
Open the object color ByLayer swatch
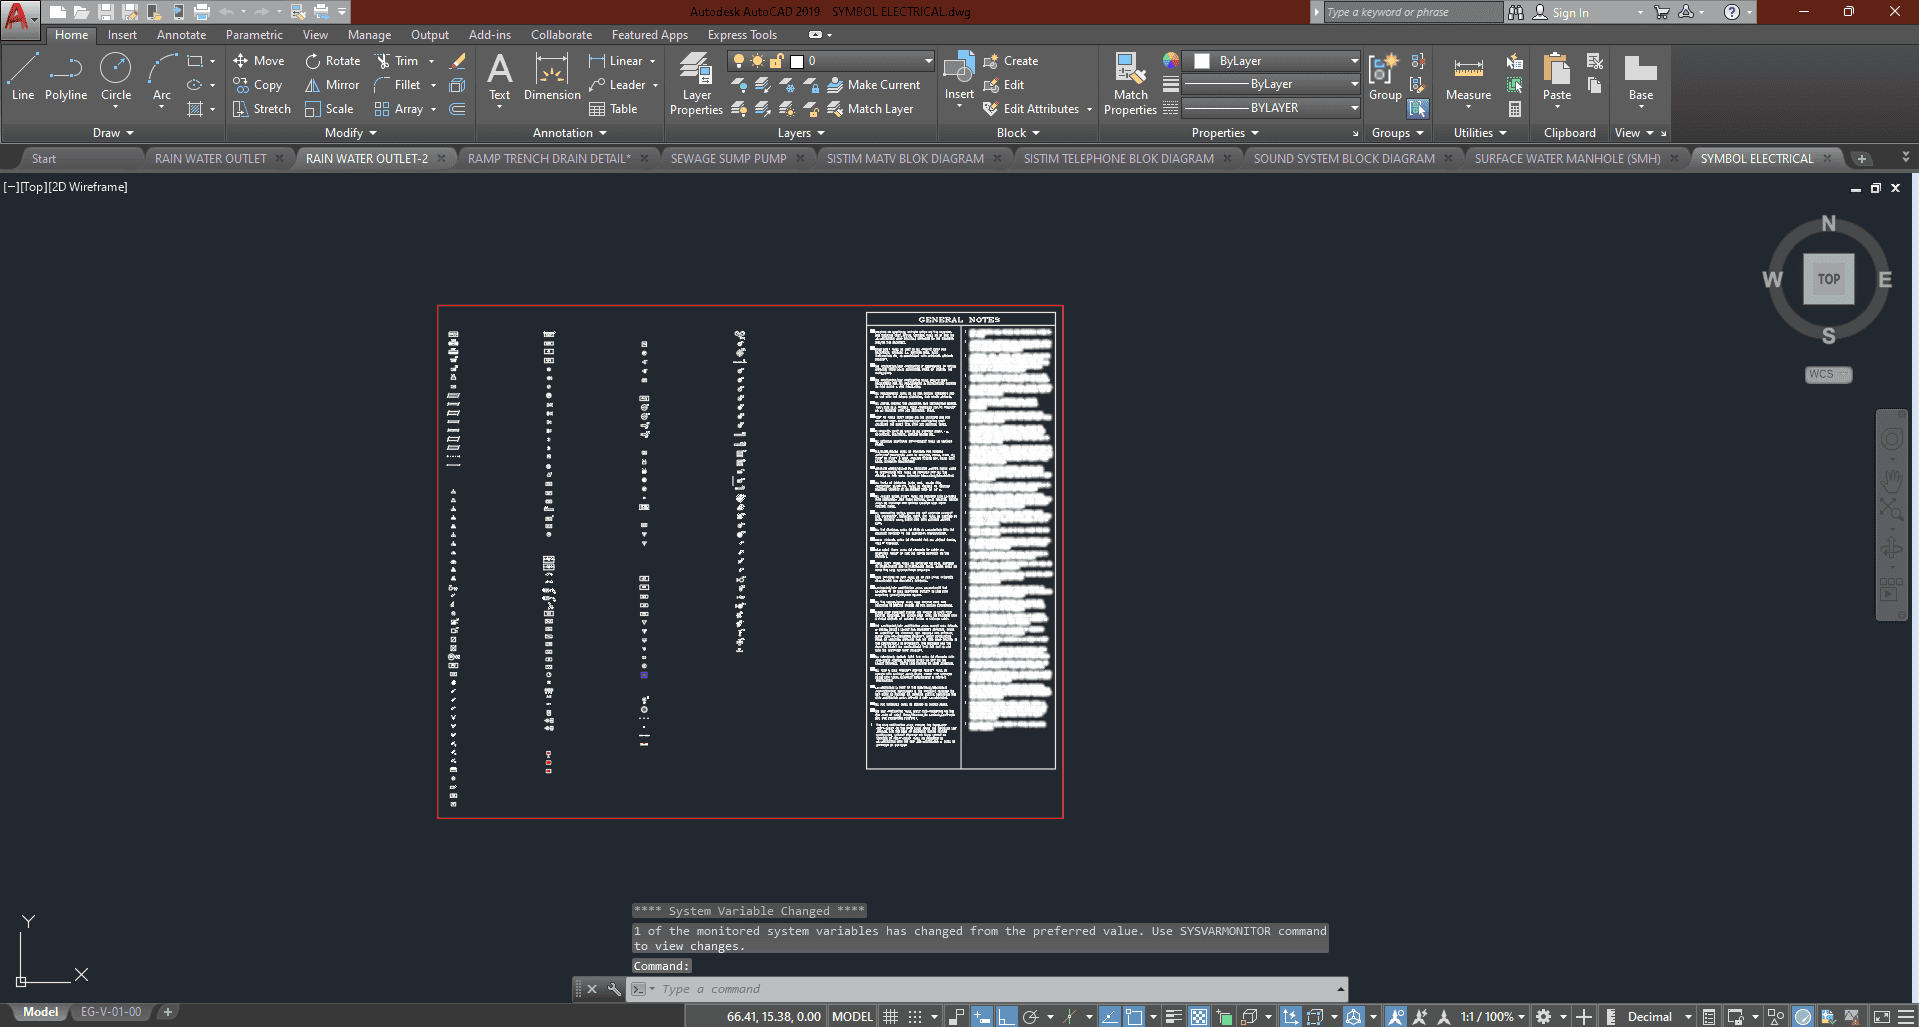(x=1270, y=61)
